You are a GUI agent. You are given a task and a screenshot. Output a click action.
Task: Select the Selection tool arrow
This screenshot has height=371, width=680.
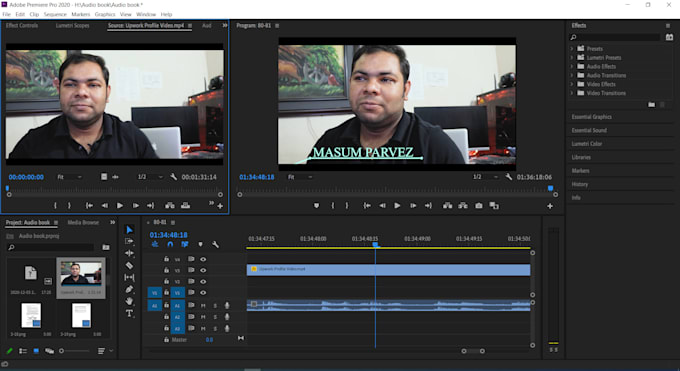click(x=129, y=230)
